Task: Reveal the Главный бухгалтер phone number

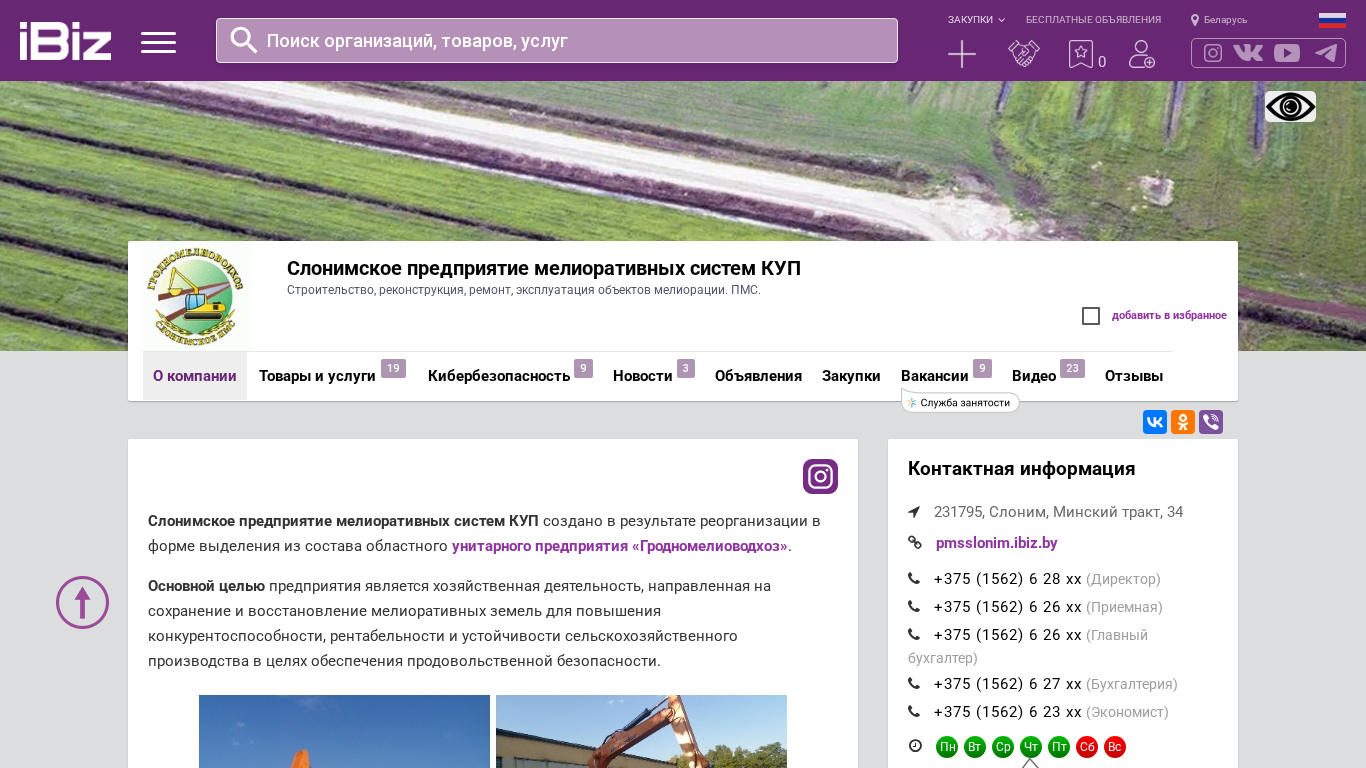Action: coord(1008,635)
